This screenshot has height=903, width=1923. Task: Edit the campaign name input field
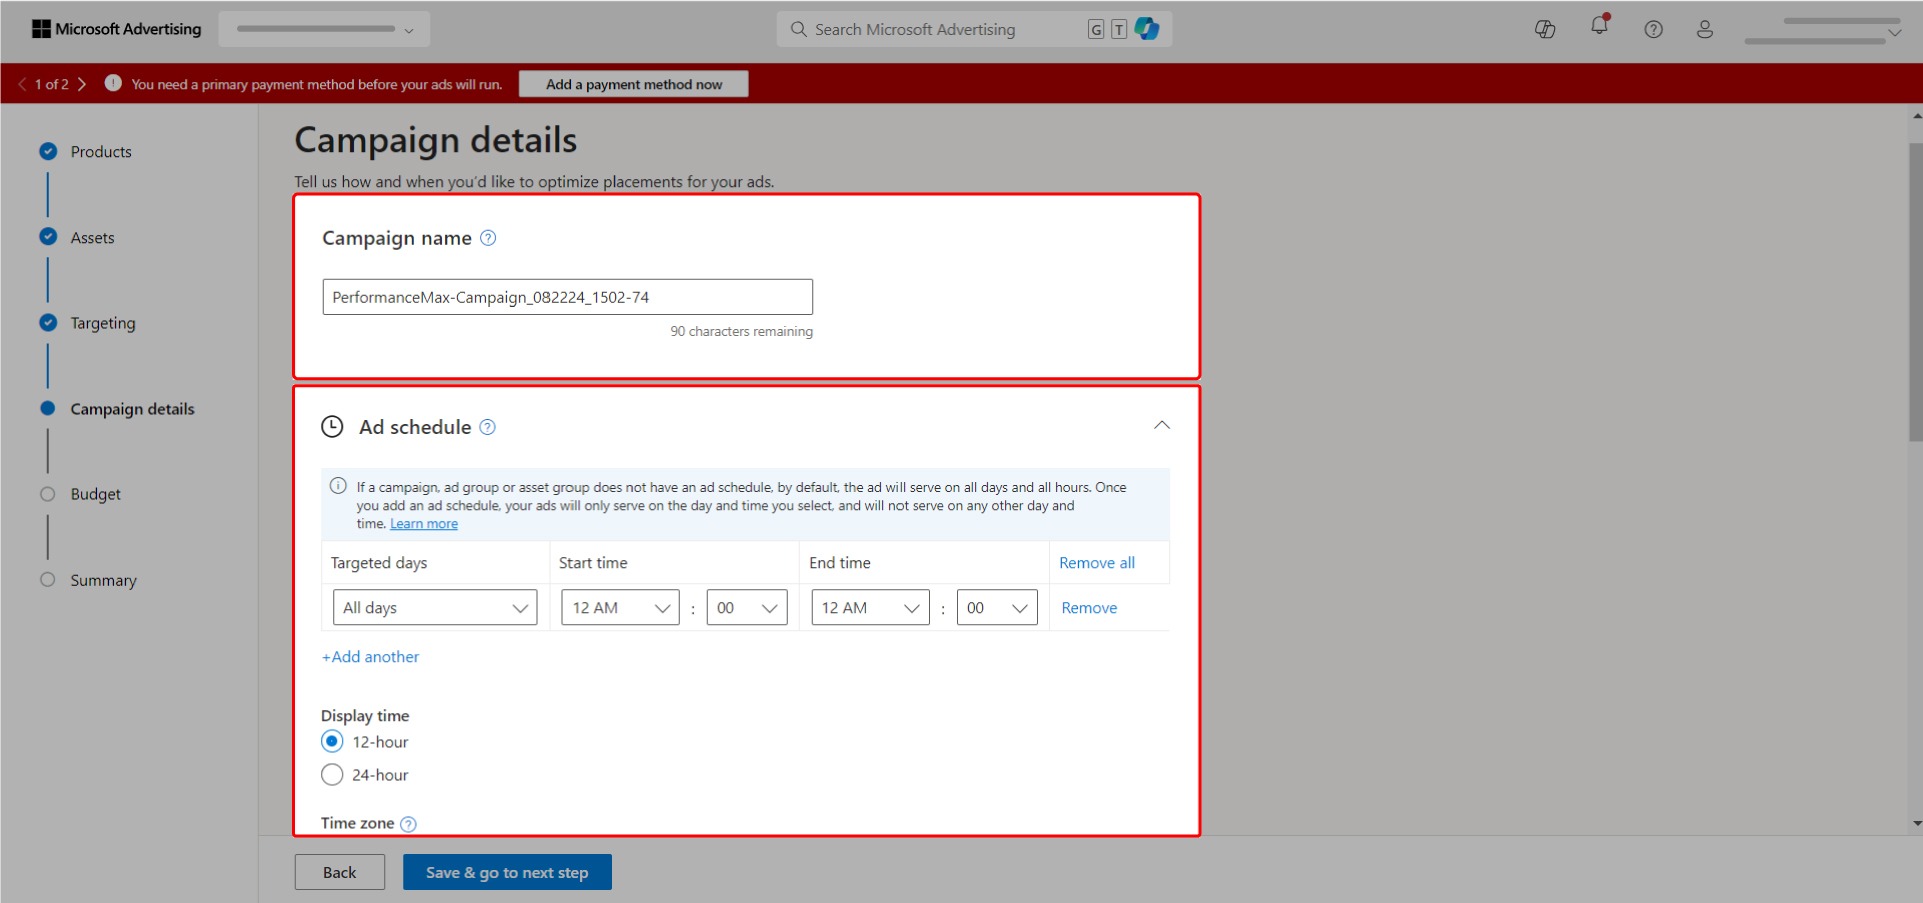coord(566,296)
